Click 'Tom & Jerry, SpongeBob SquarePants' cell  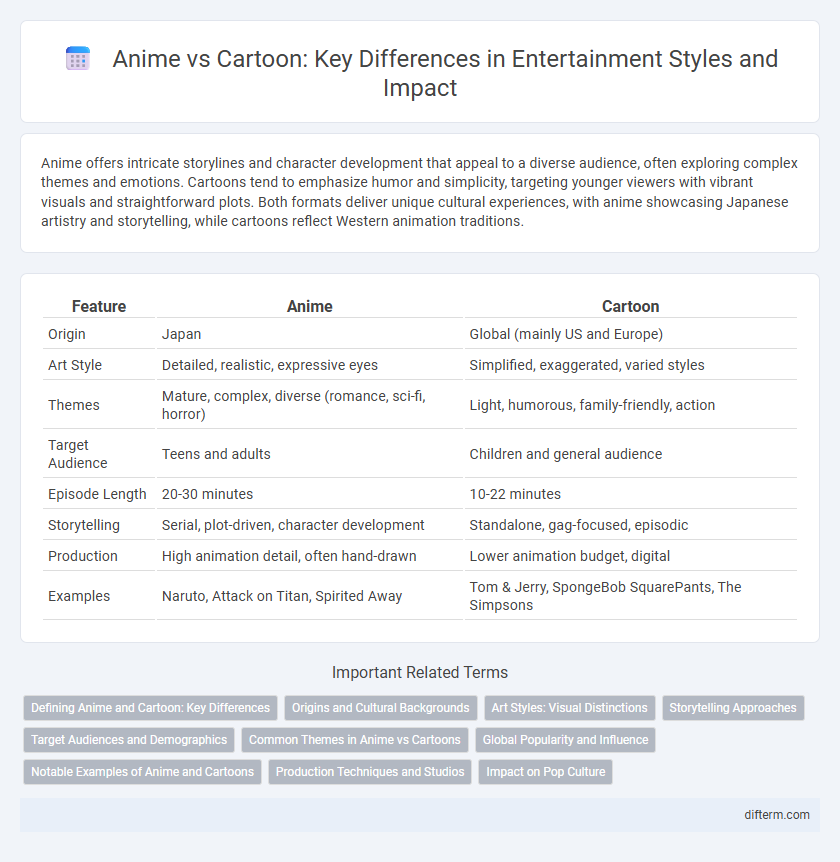point(631,596)
